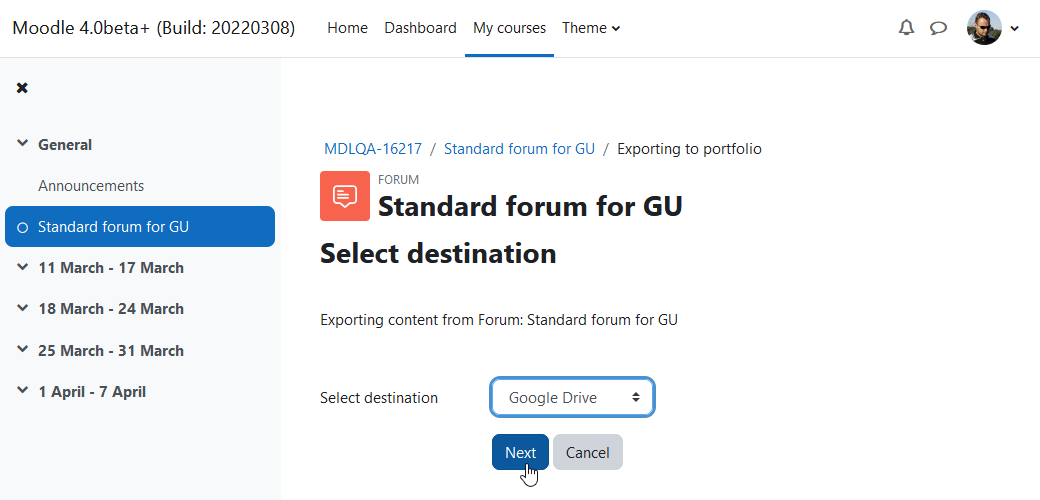
Task: Expand the 11 March - 17 March section
Action: (x=23, y=267)
